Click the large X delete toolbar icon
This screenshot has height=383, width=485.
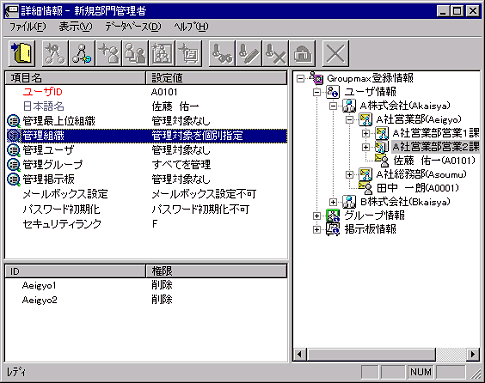(x=336, y=53)
